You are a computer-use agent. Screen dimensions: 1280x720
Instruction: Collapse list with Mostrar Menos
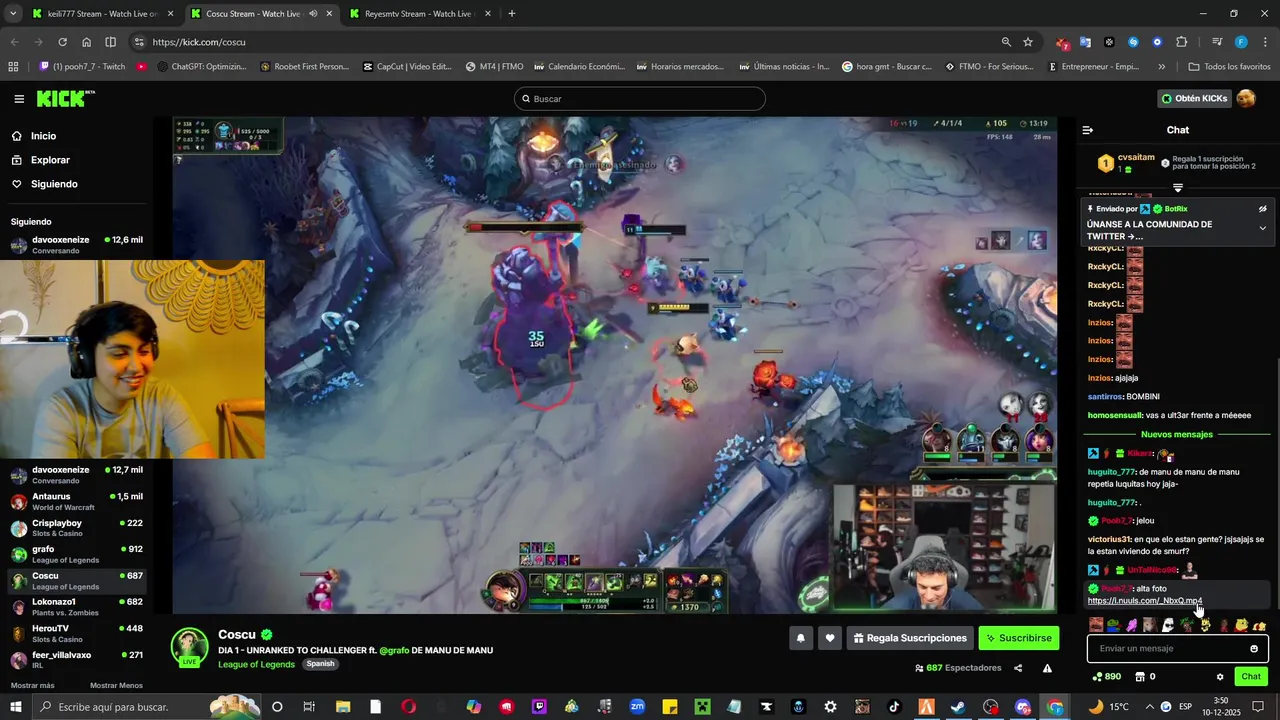[x=116, y=686]
